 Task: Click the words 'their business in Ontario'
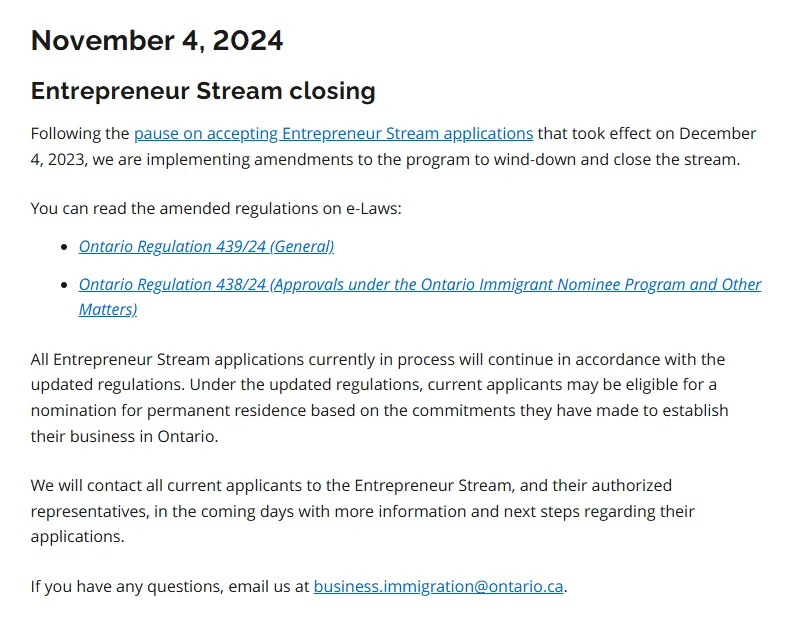click(124, 437)
